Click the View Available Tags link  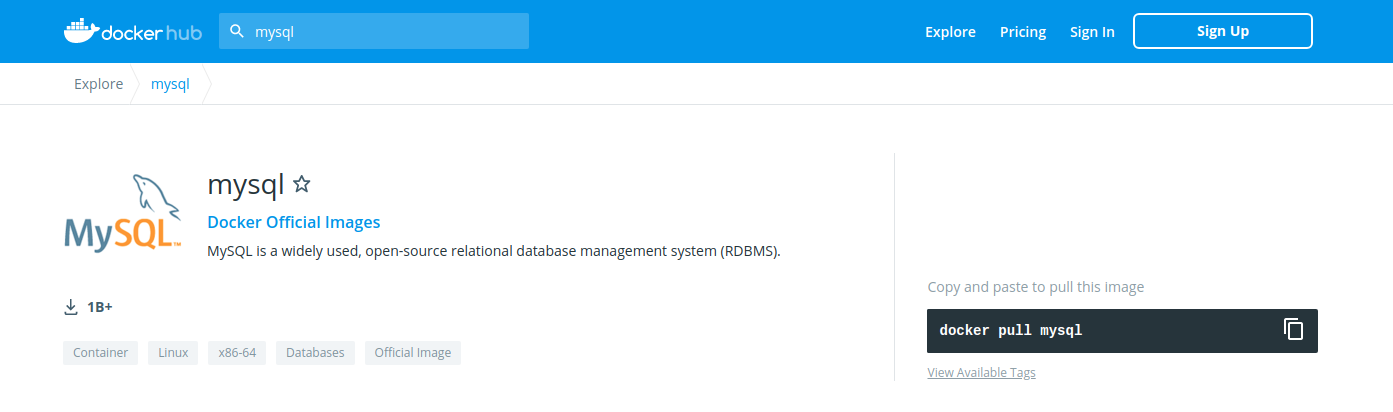tap(981, 373)
